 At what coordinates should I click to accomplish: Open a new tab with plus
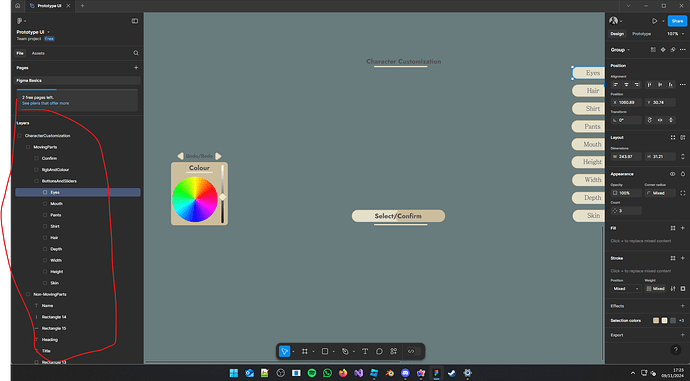82,6
